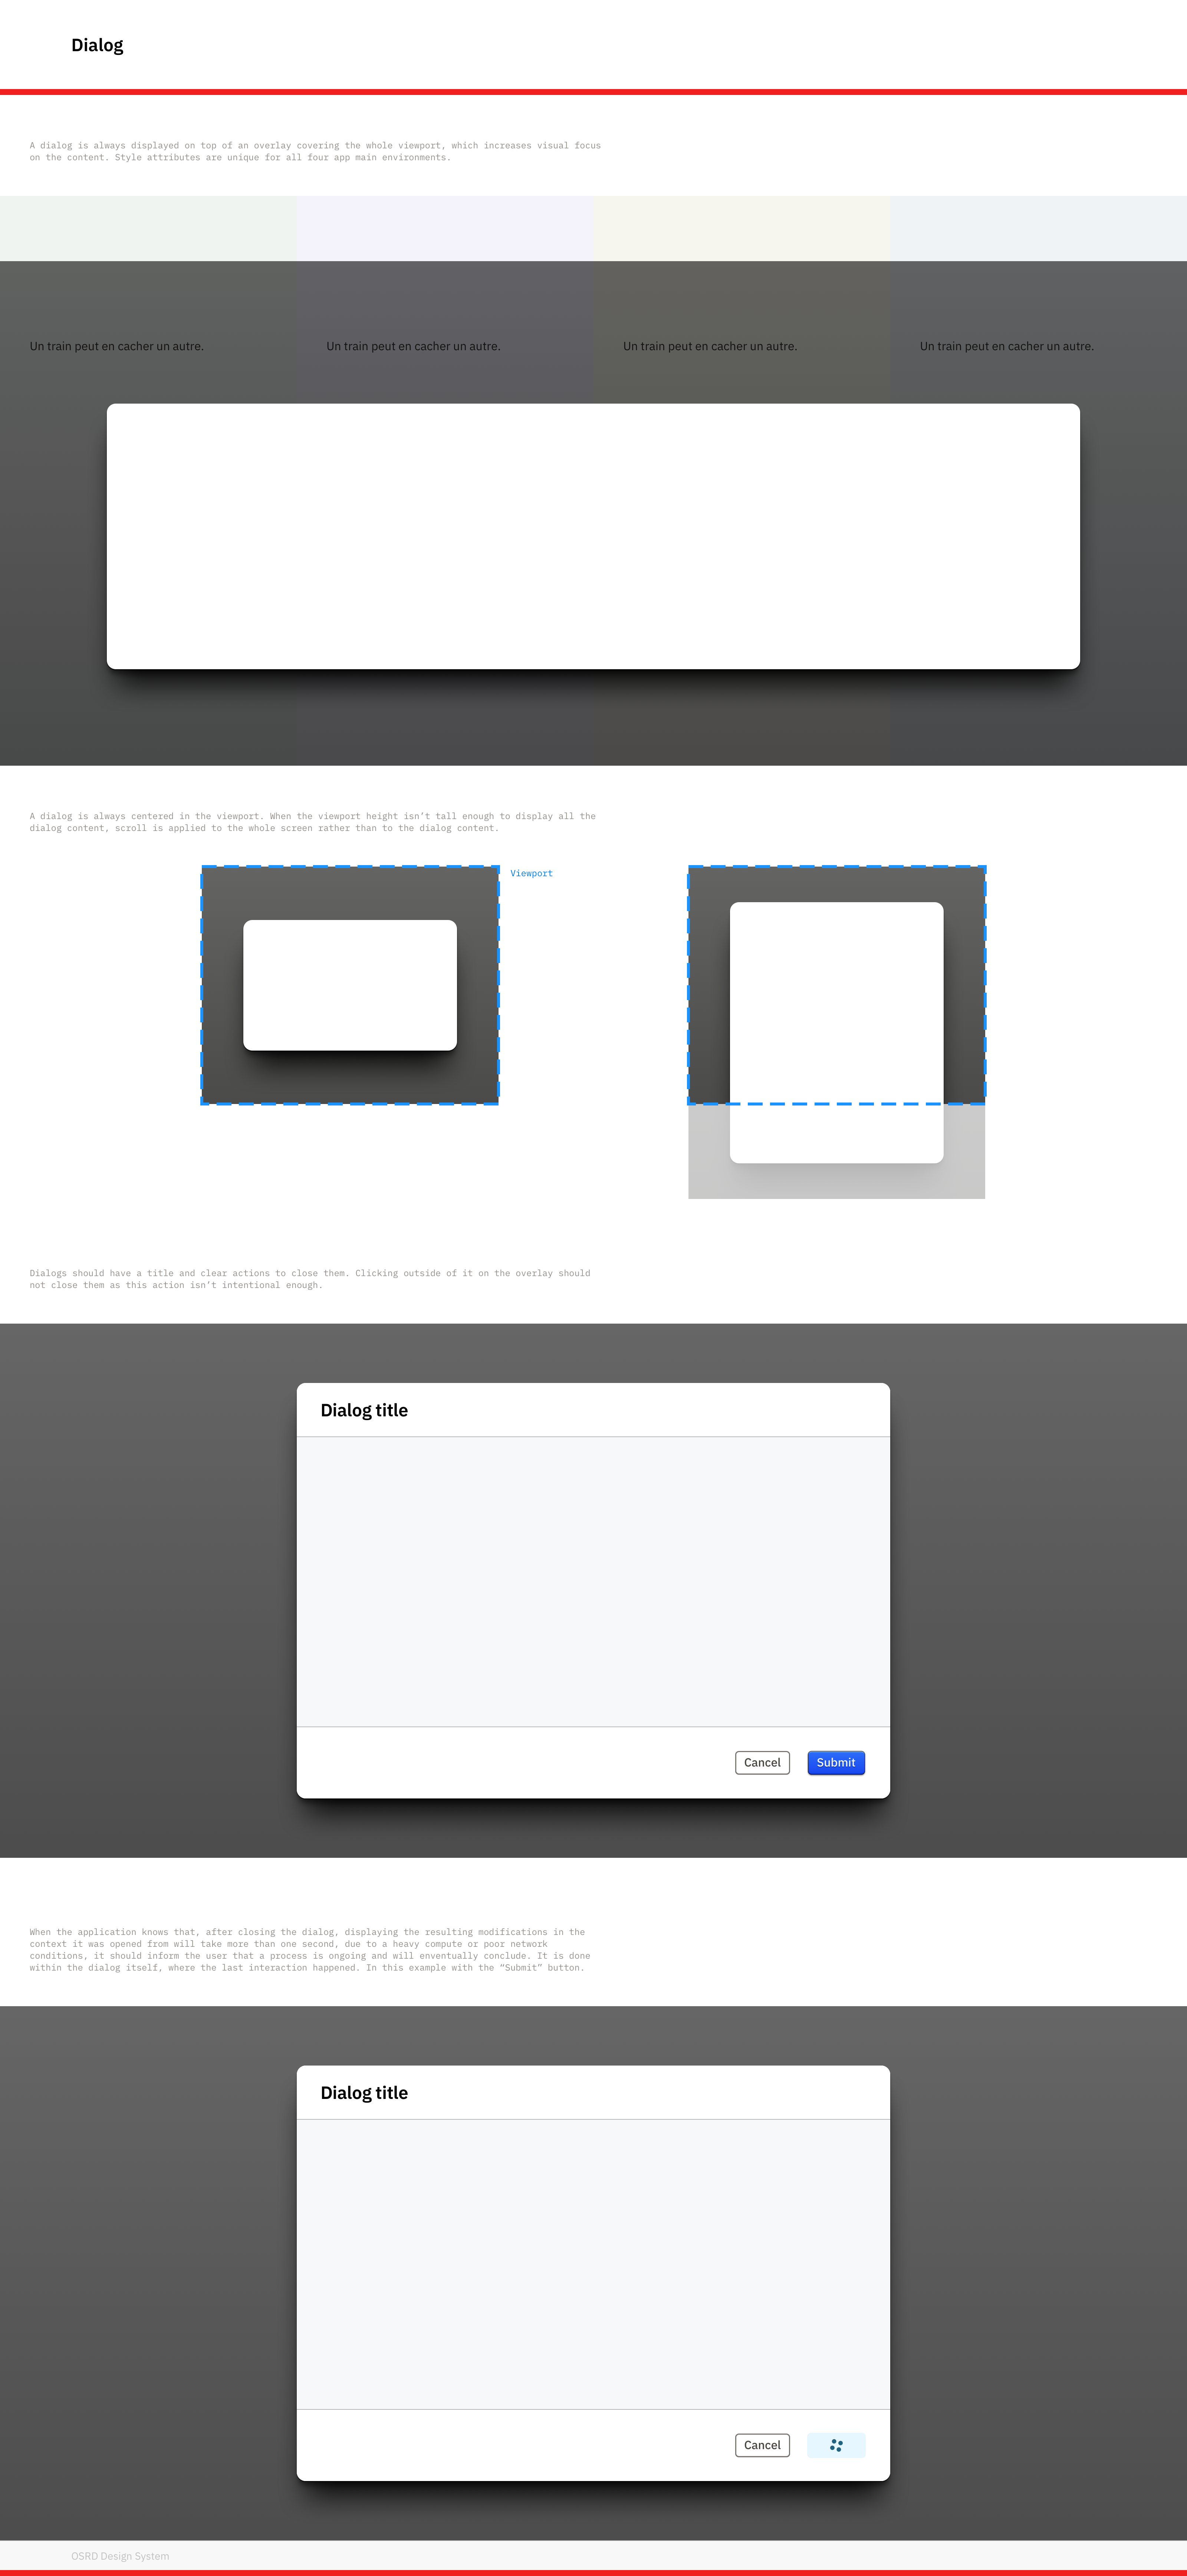Click the Dialog title above the Submit dialog
The height and width of the screenshot is (2576, 1187).
point(364,1410)
